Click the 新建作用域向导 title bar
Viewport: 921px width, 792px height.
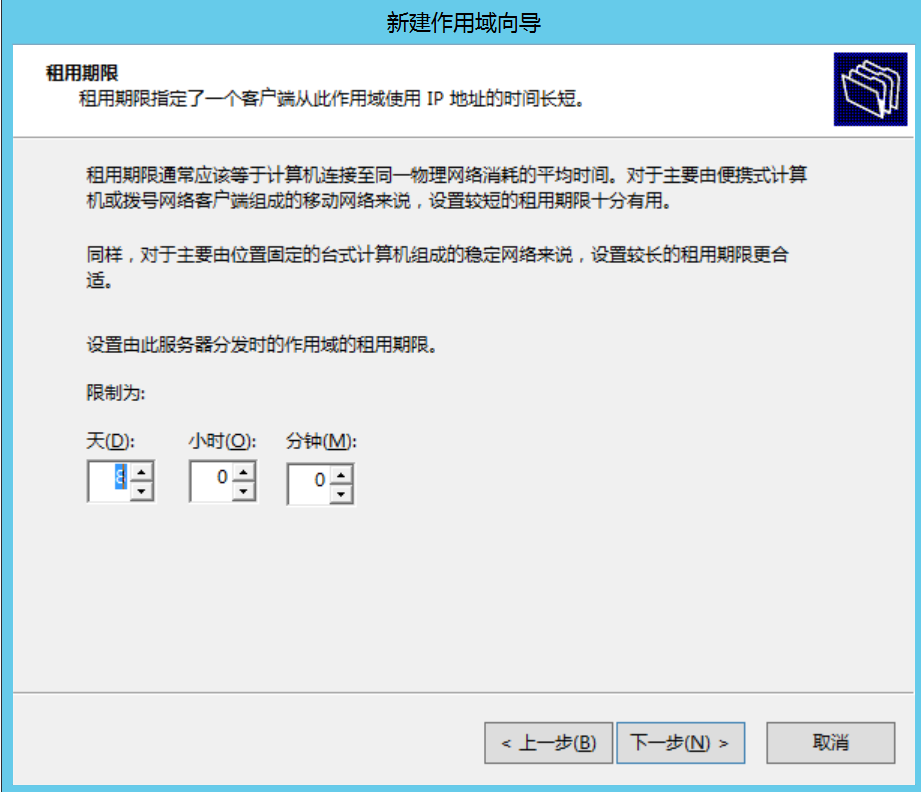point(463,23)
